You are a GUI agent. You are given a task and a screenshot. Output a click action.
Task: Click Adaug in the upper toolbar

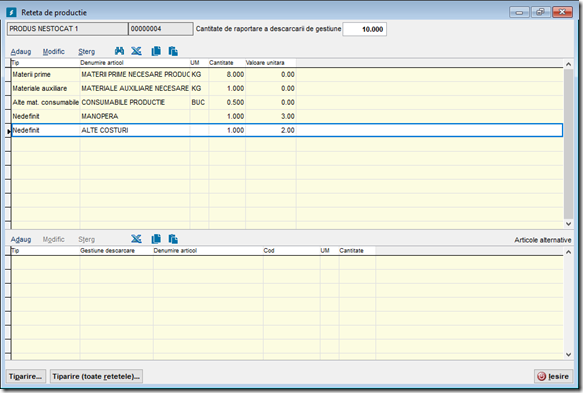[x=21, y=51]
